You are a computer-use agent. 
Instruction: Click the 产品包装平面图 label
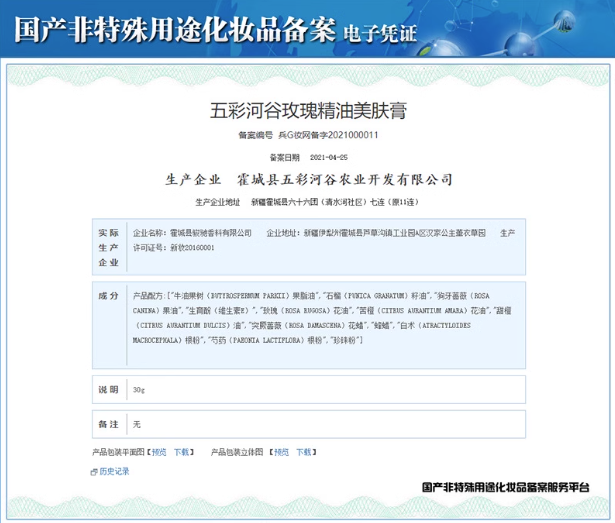[x=118, y=452]
